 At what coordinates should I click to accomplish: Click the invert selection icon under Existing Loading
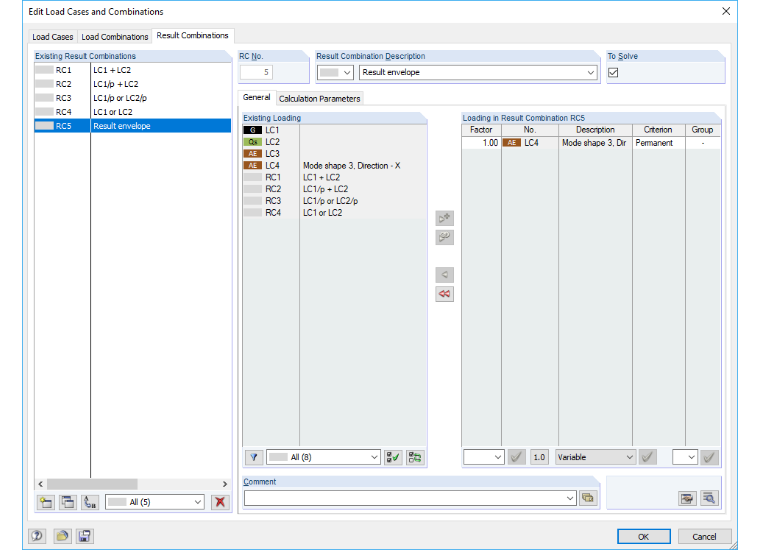(x=415, y=457)
